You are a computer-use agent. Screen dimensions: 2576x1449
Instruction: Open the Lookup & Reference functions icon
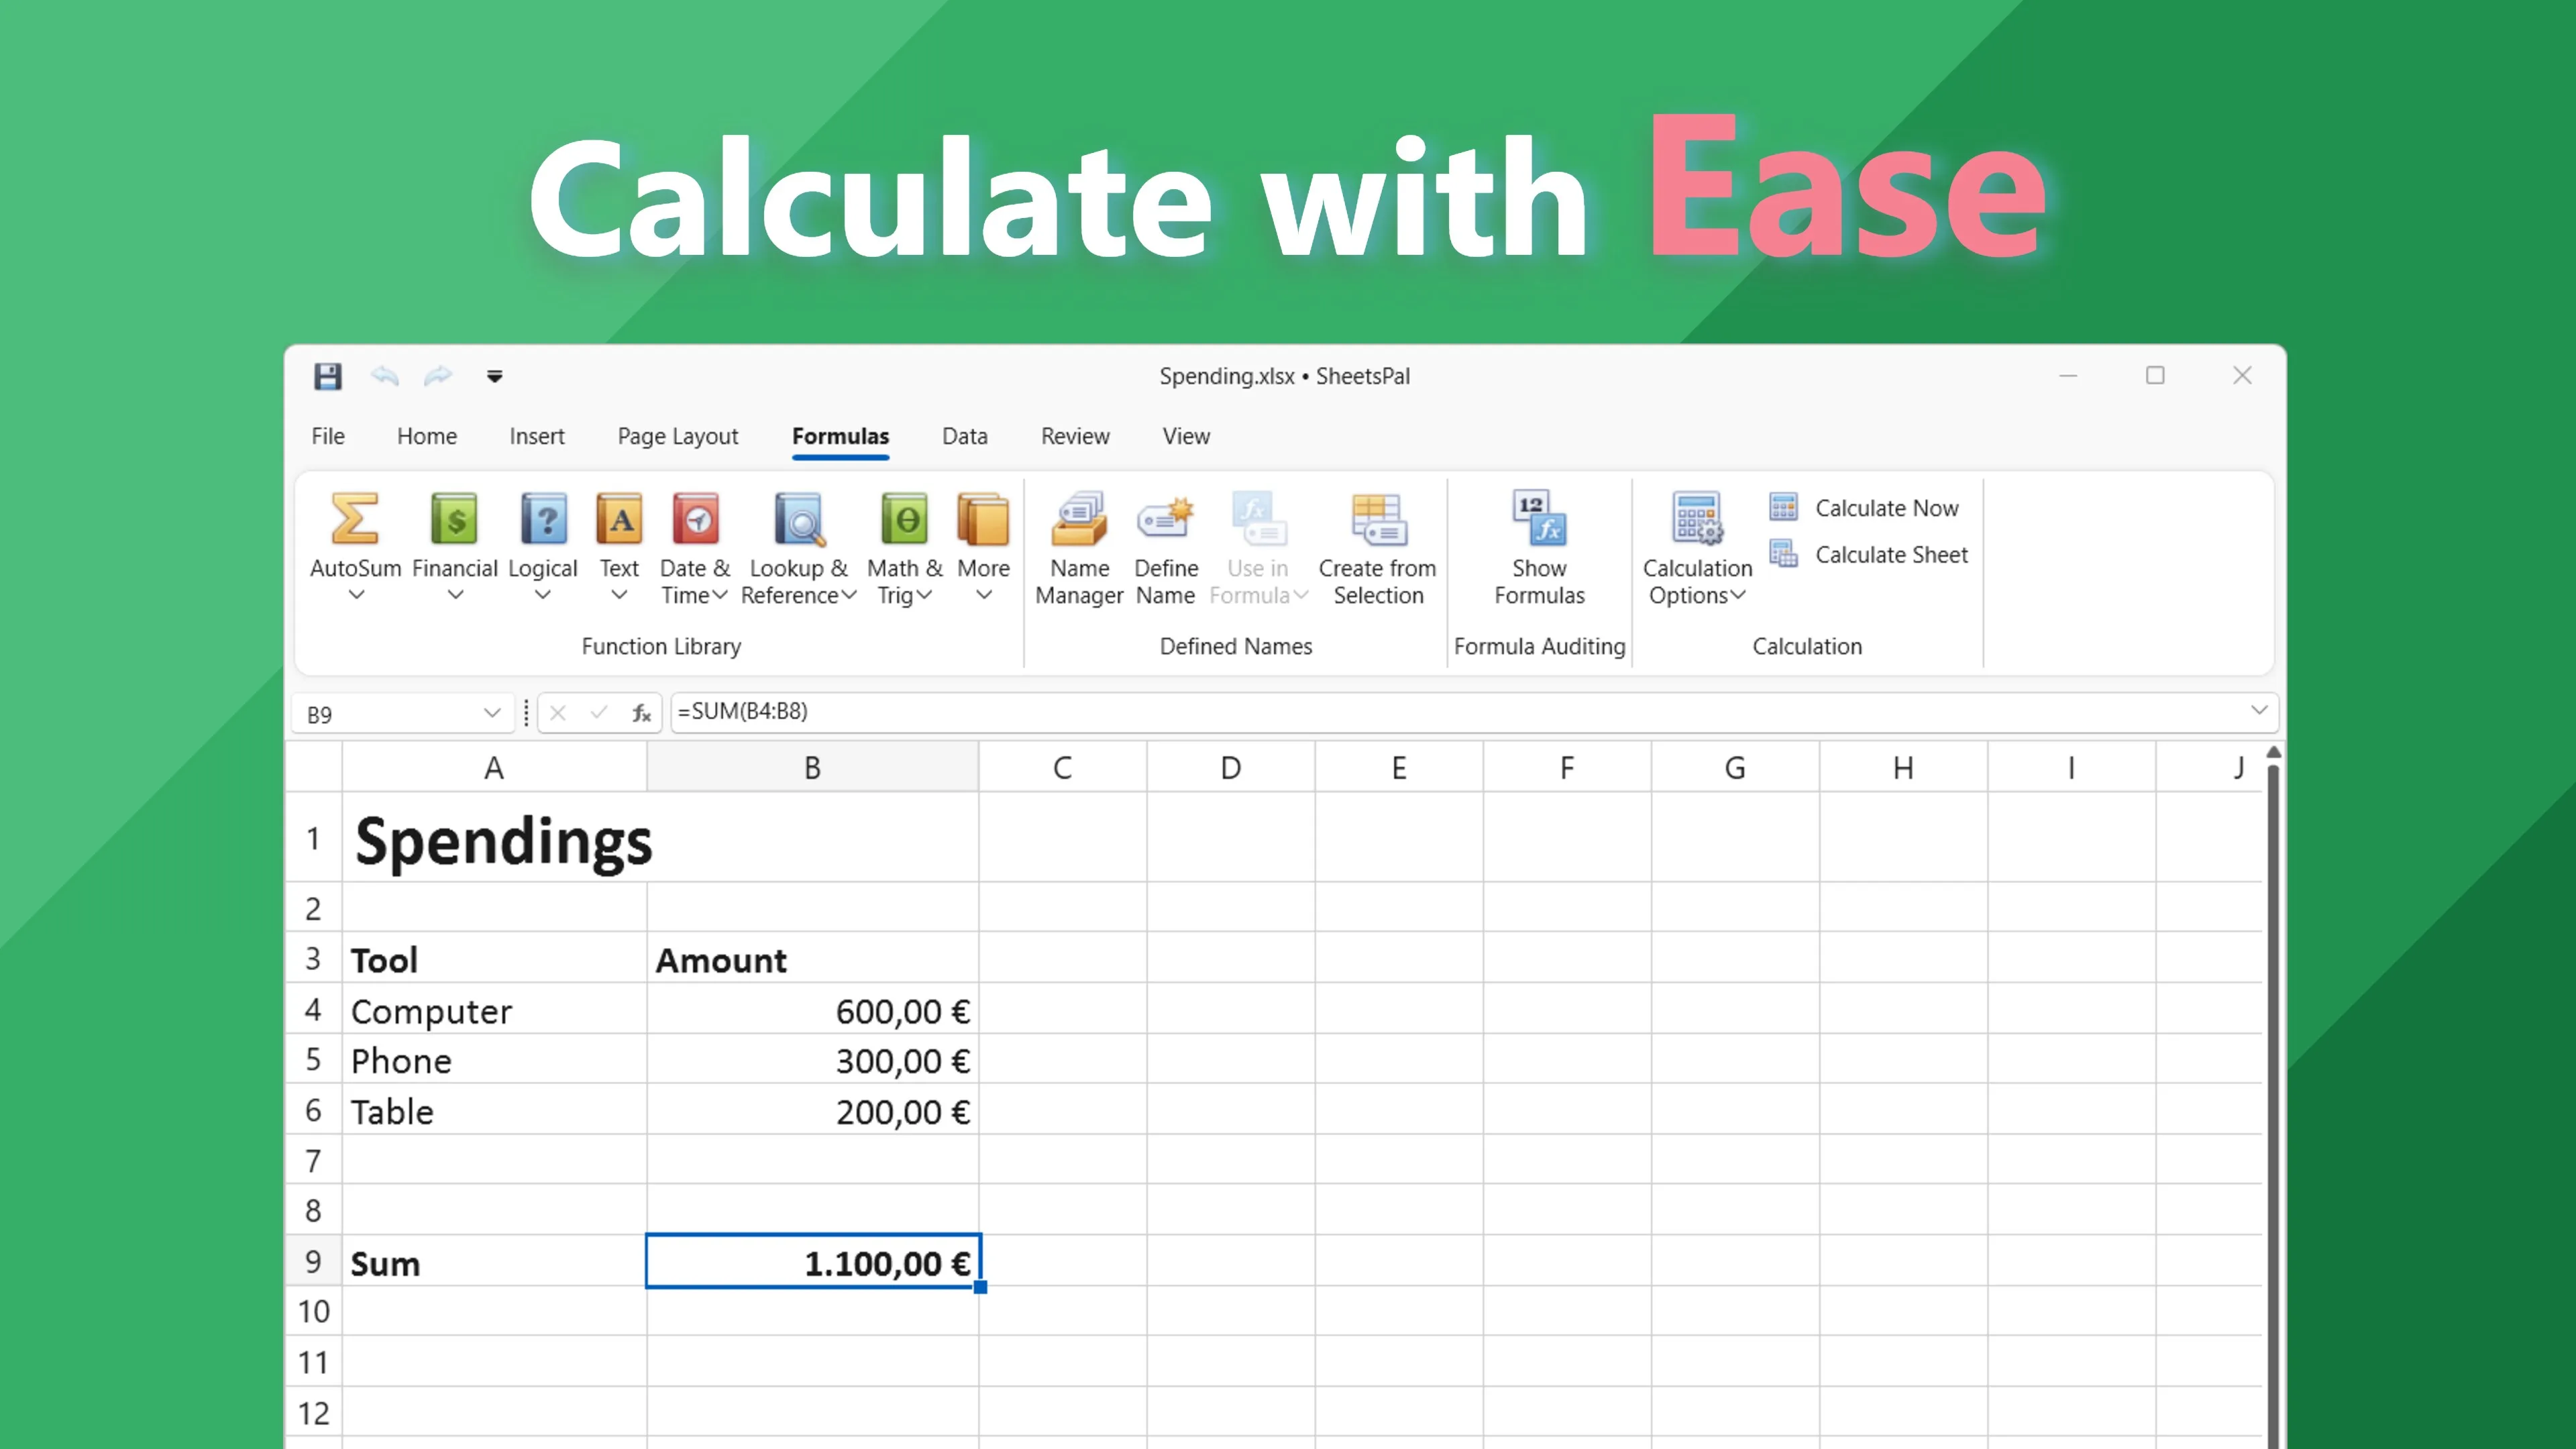(799, 519)
